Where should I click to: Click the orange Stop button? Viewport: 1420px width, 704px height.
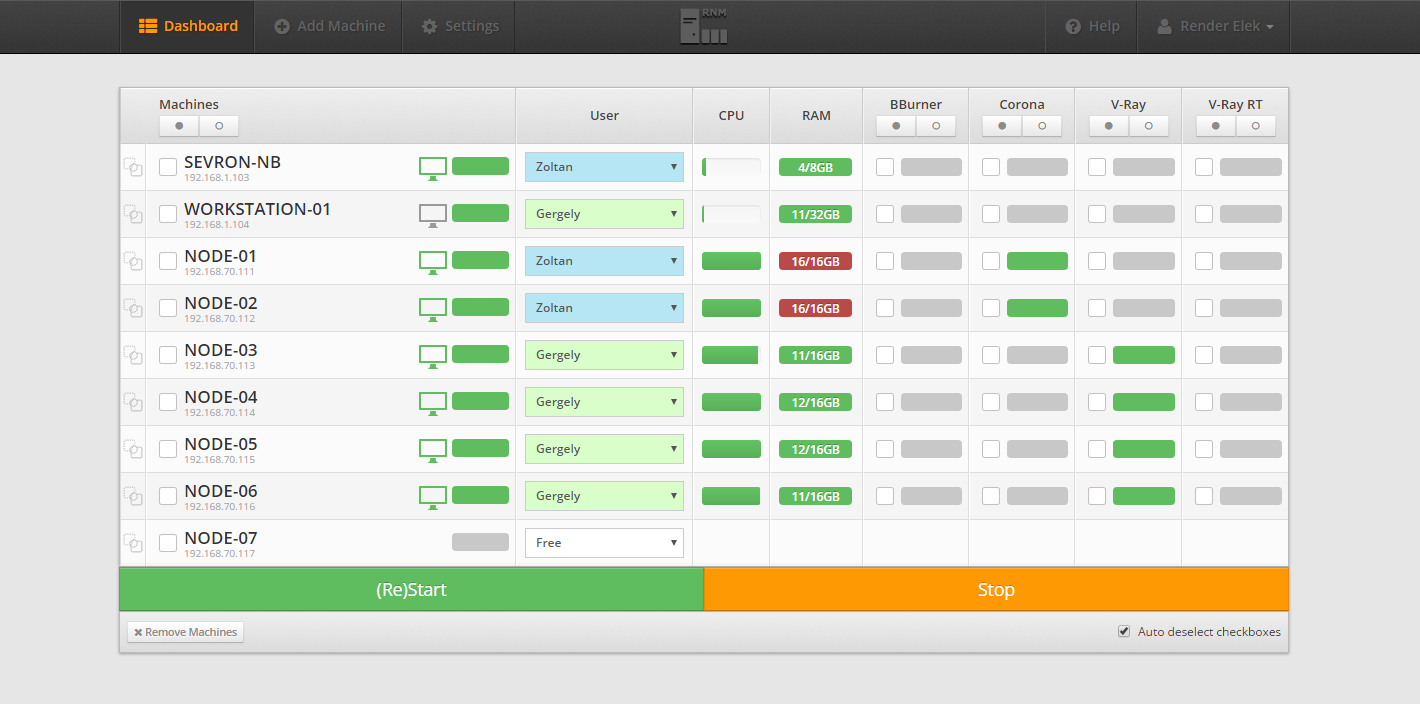(996, 590)
